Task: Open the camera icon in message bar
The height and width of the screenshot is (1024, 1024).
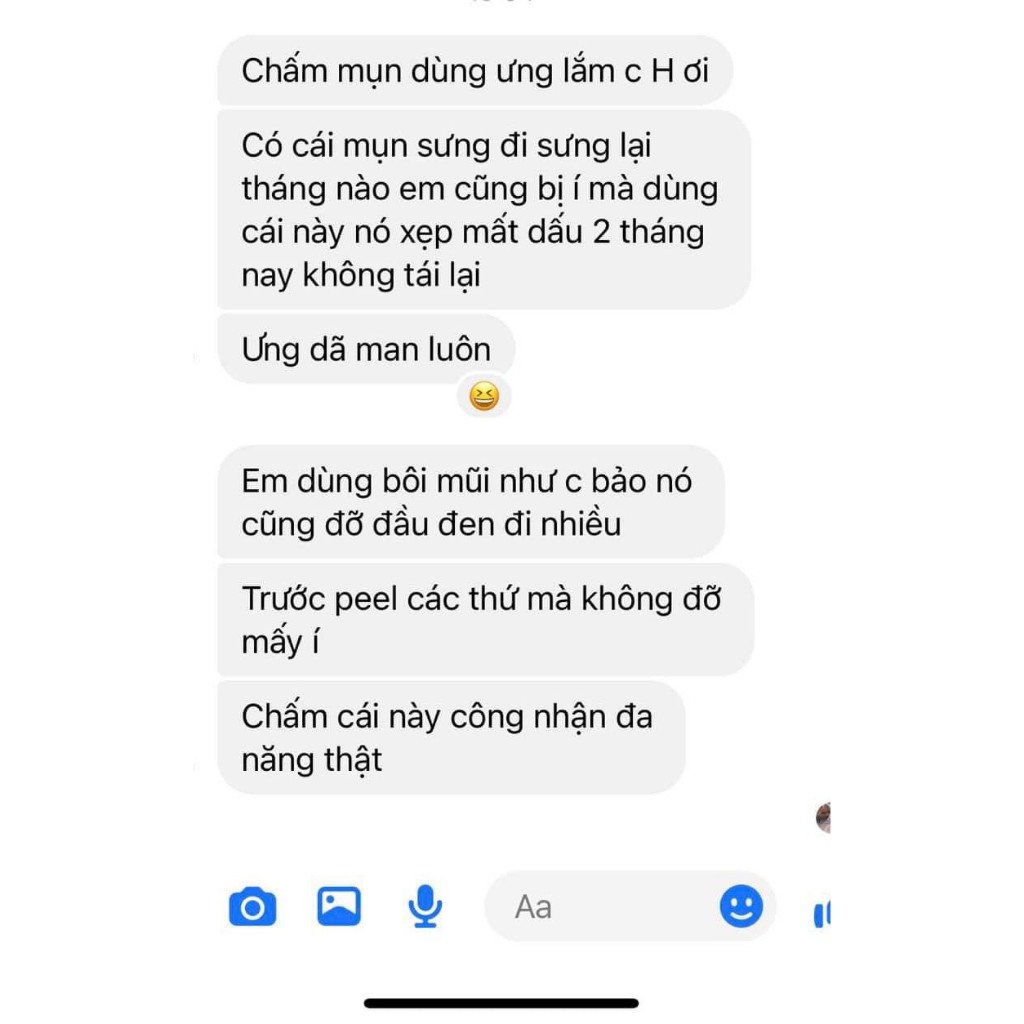Action: [x=253, y=906]
